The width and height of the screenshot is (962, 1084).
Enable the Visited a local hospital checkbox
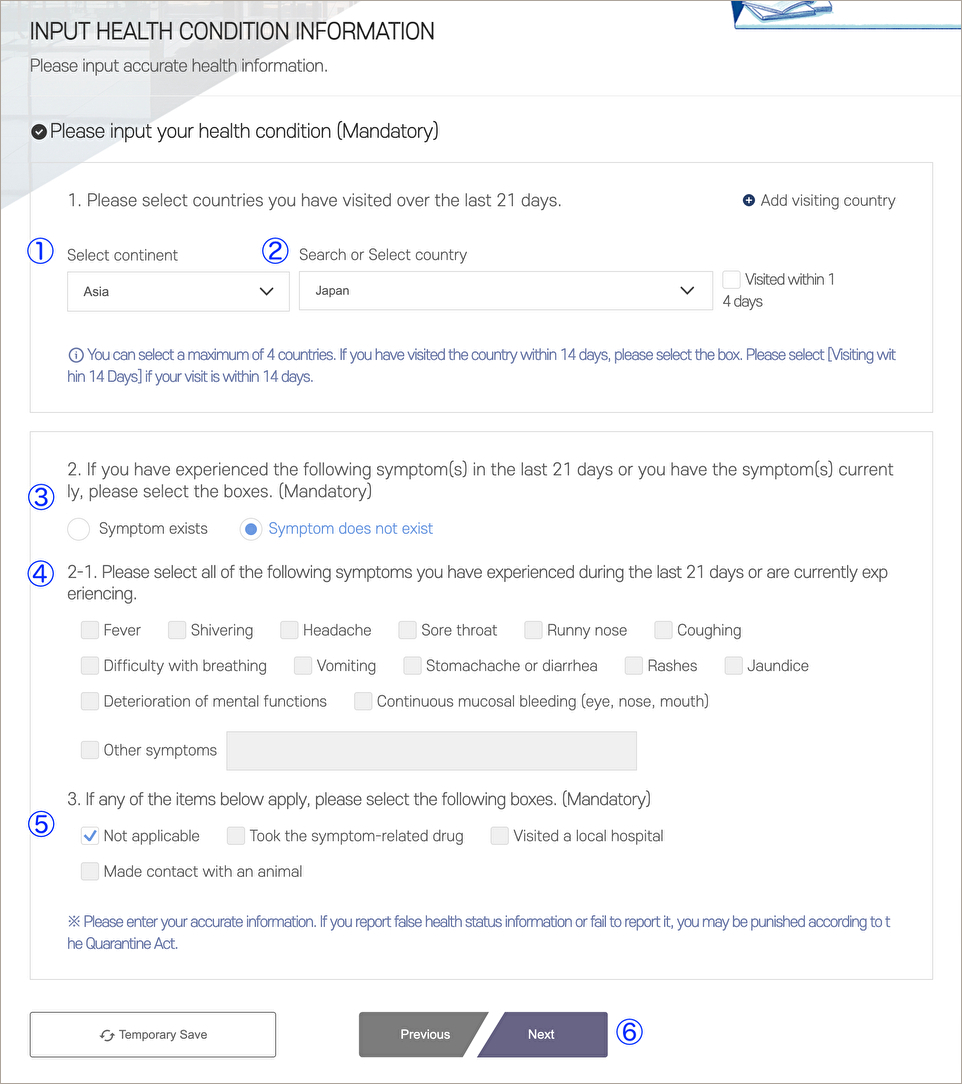(x=500, y=836)
